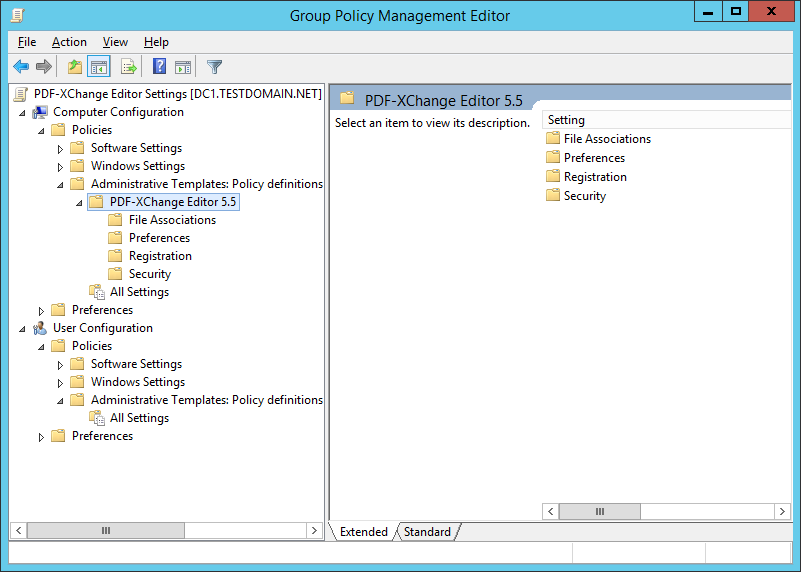
Task: Click folder icon beside Security in tree
Action: point(115,274)
